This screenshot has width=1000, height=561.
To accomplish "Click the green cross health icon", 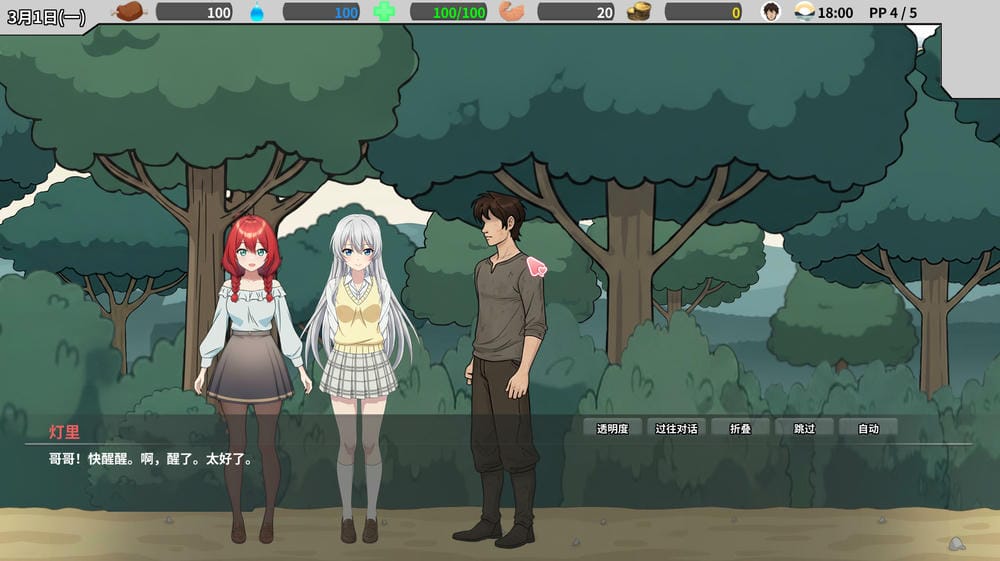I will pos(384,11).
